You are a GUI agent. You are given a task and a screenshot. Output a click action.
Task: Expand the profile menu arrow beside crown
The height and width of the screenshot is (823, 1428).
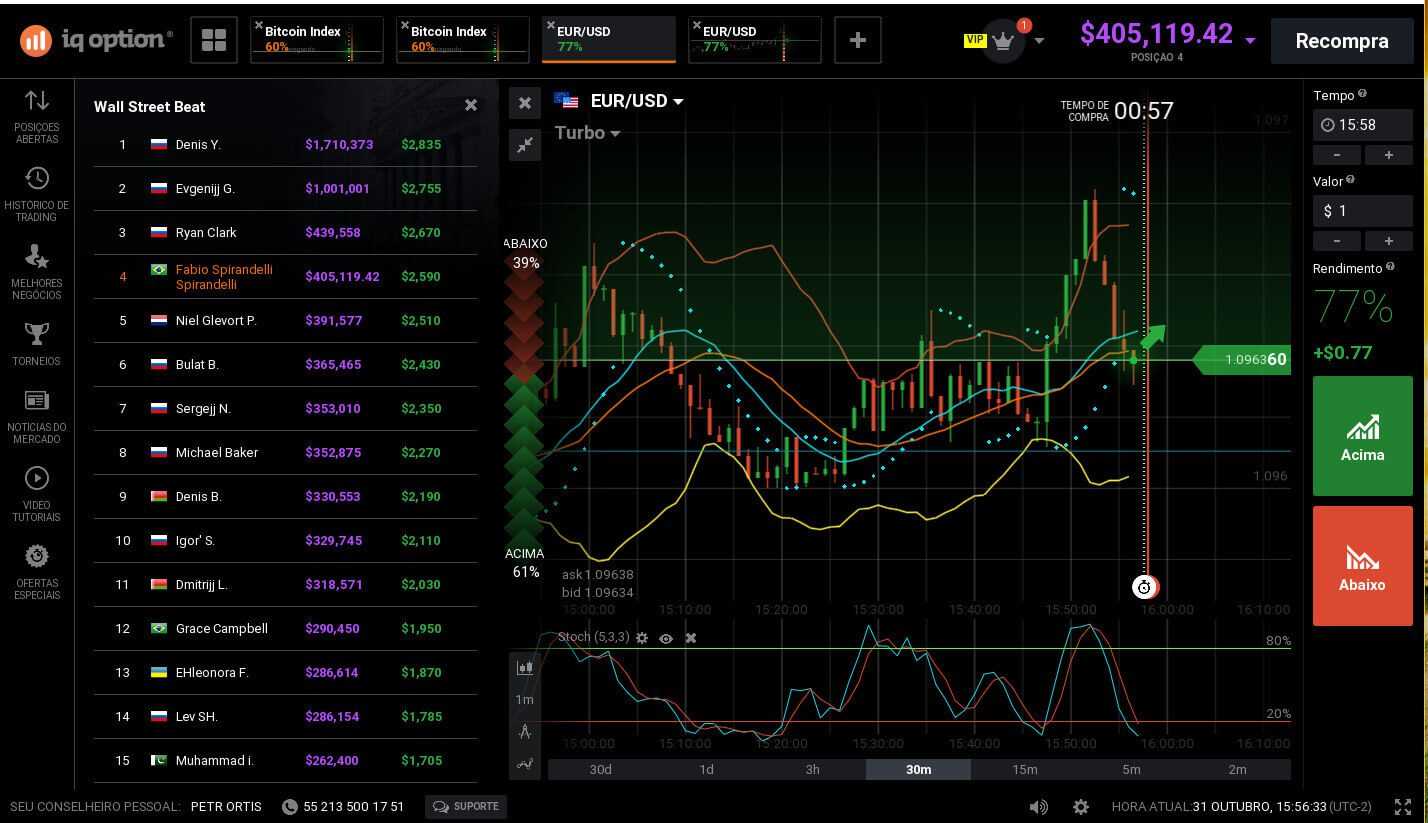1040,41
